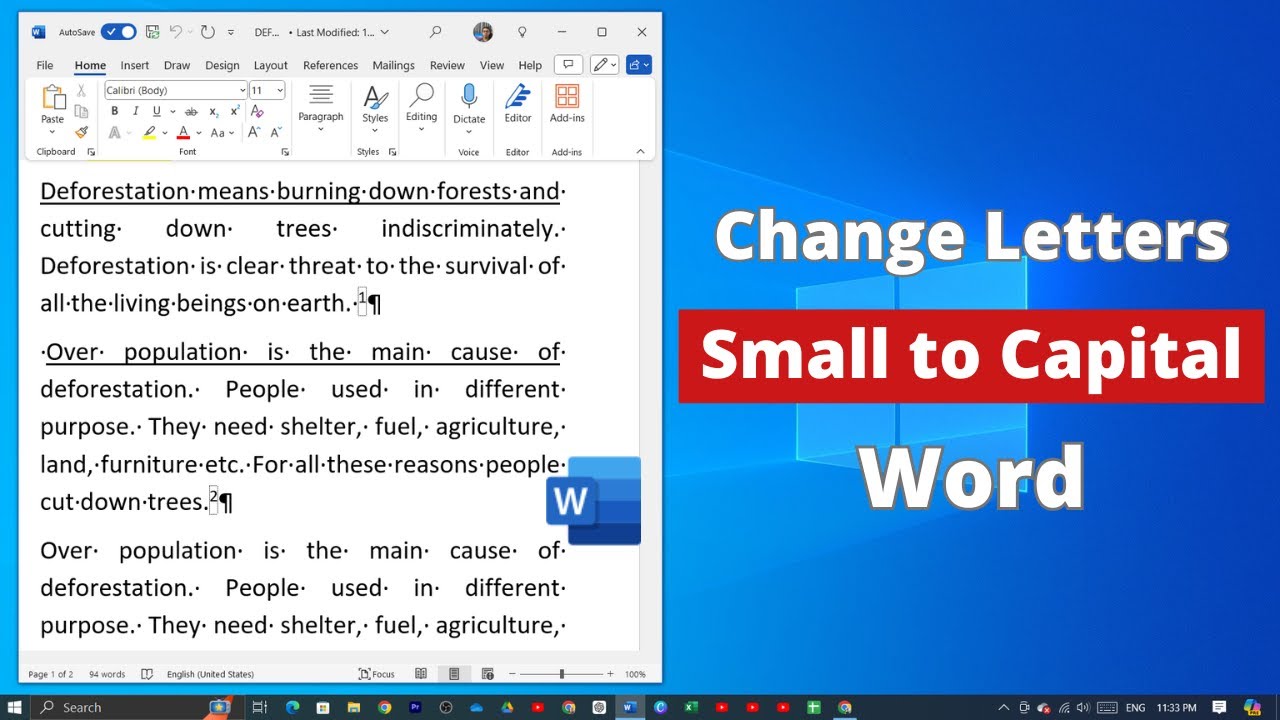Click the lightbulb ideas icon
The image size is (1280, 720).
point(521,32)
